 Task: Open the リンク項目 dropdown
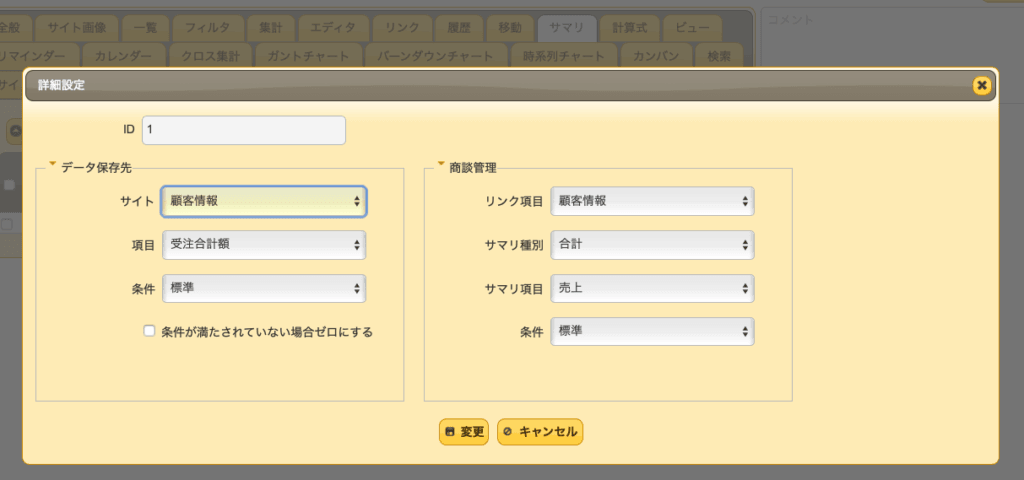(x=652, y=201)
